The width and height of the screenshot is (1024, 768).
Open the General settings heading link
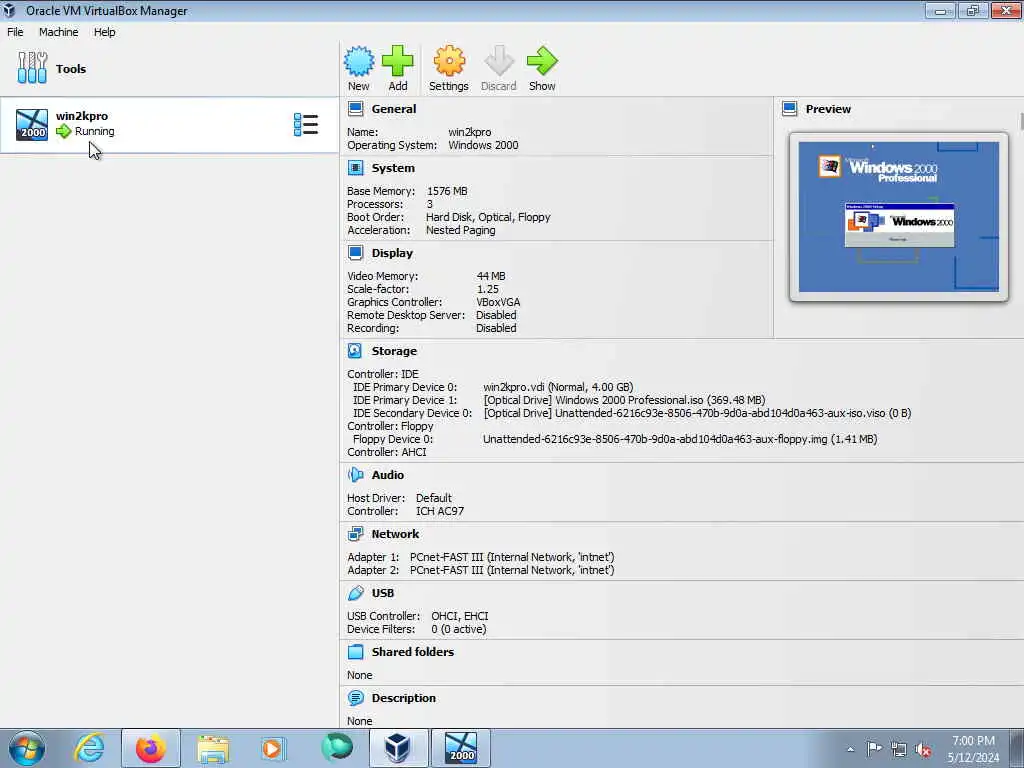point(394,109)
